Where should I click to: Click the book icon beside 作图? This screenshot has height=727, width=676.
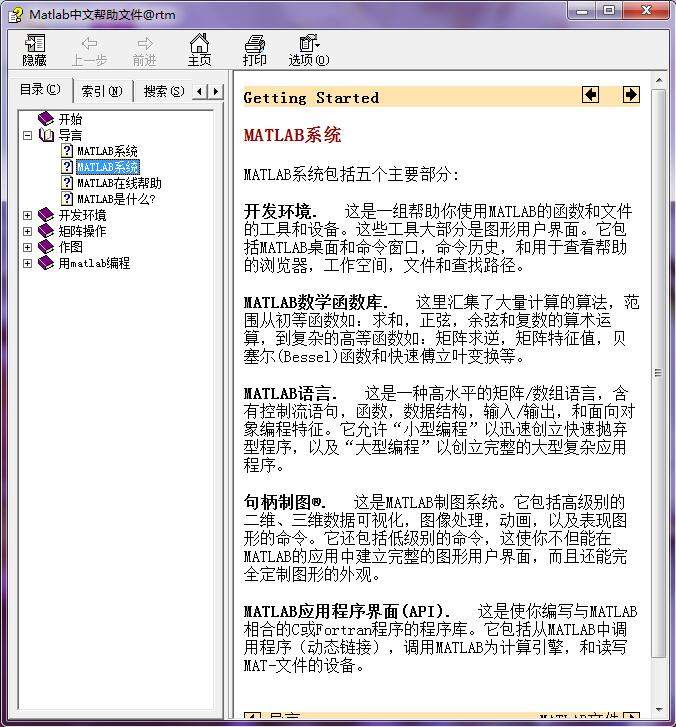coord(46,247)
